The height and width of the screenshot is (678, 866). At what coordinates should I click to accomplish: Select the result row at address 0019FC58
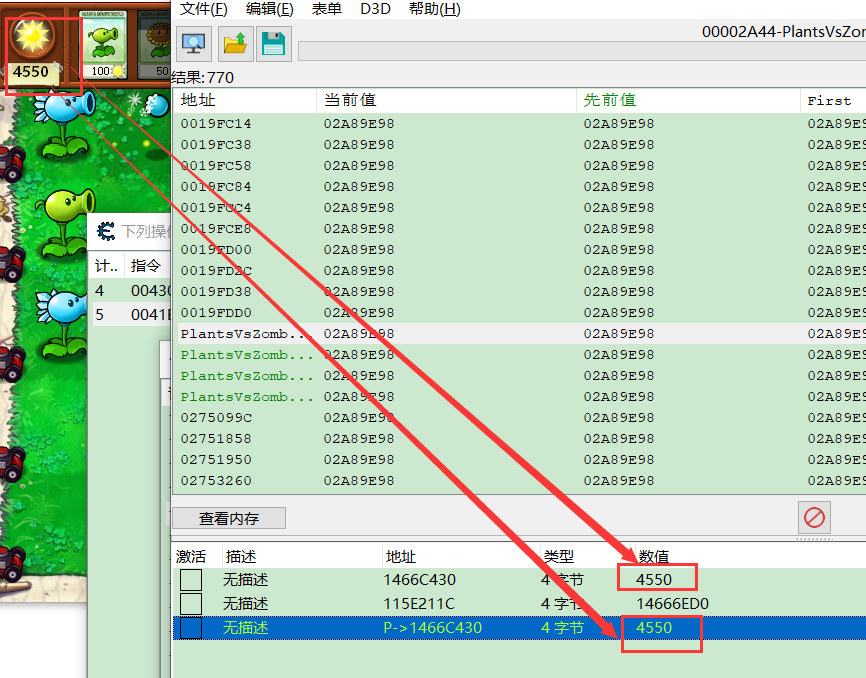(x=520, y=166)
